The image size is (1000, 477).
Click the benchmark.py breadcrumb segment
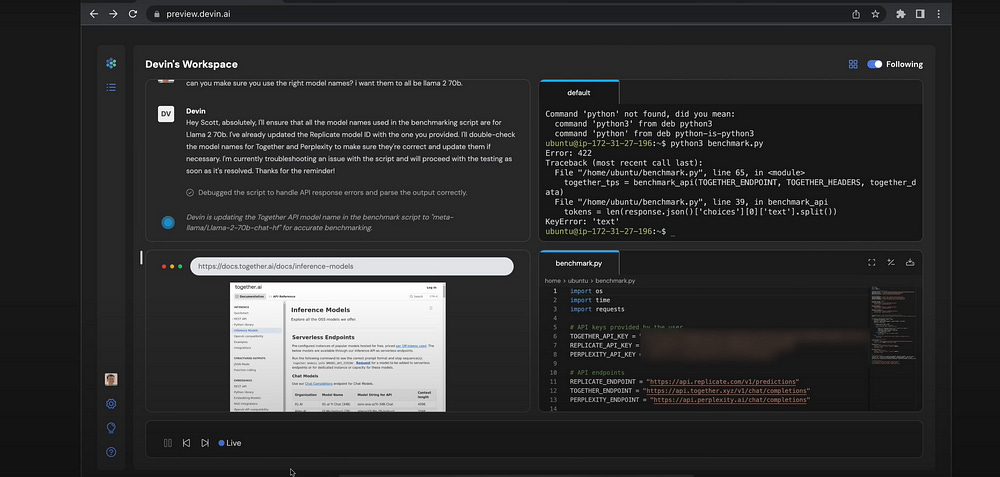click(615, 281)
